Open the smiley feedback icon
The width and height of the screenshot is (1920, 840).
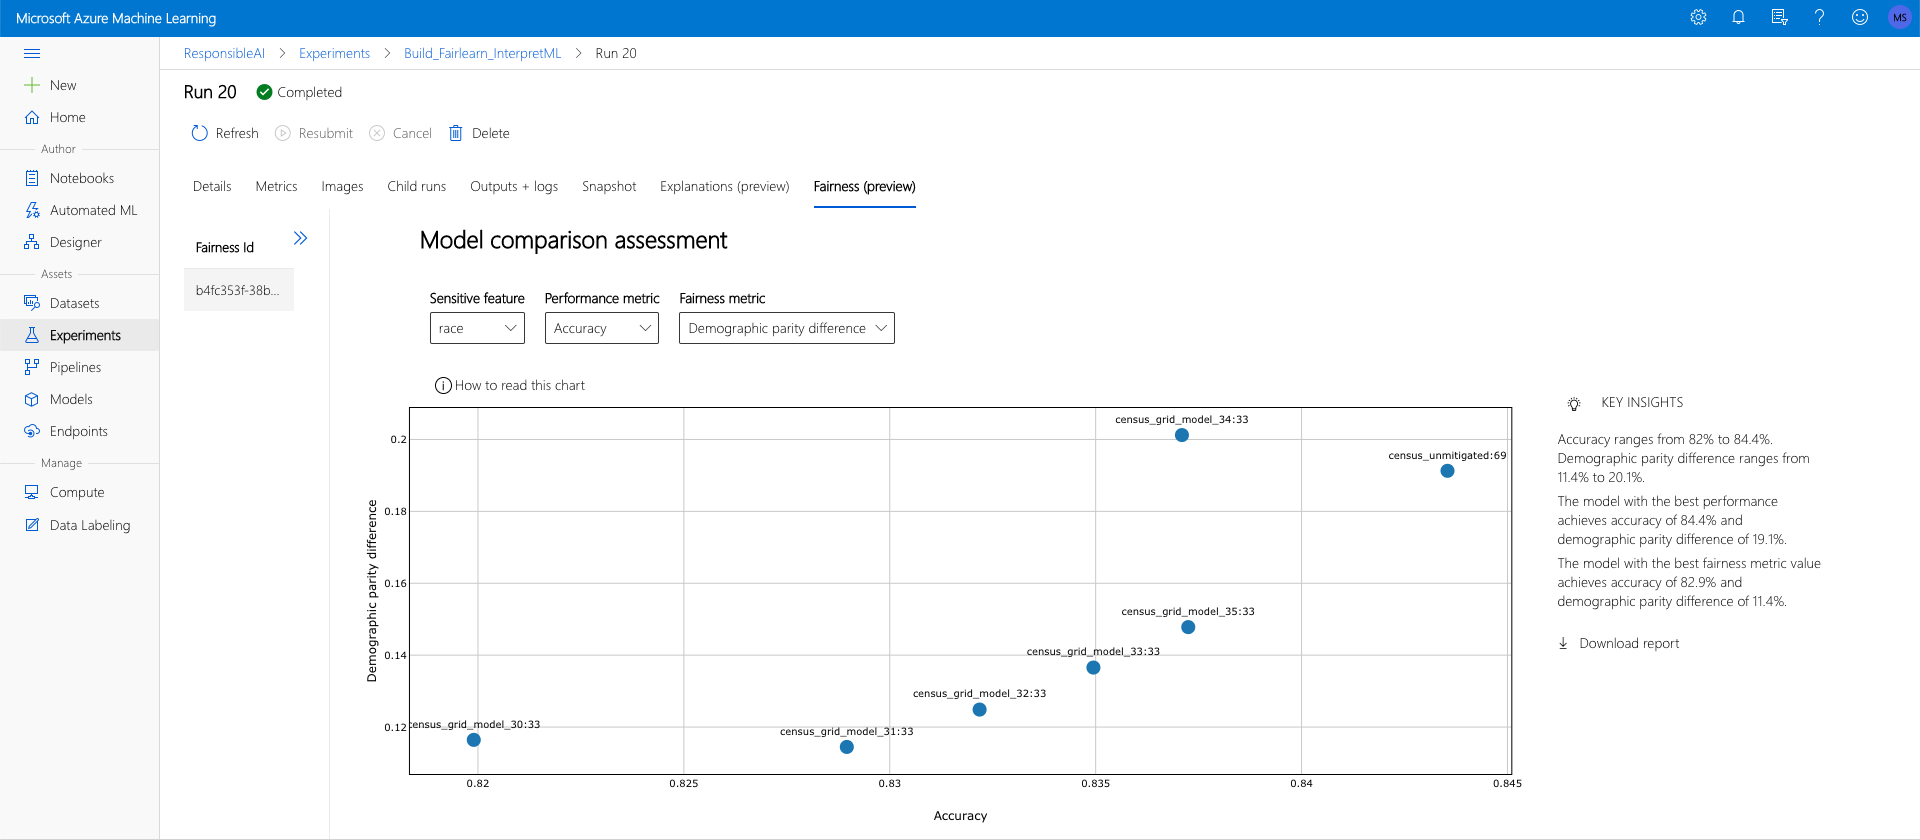pos(1859,17)
